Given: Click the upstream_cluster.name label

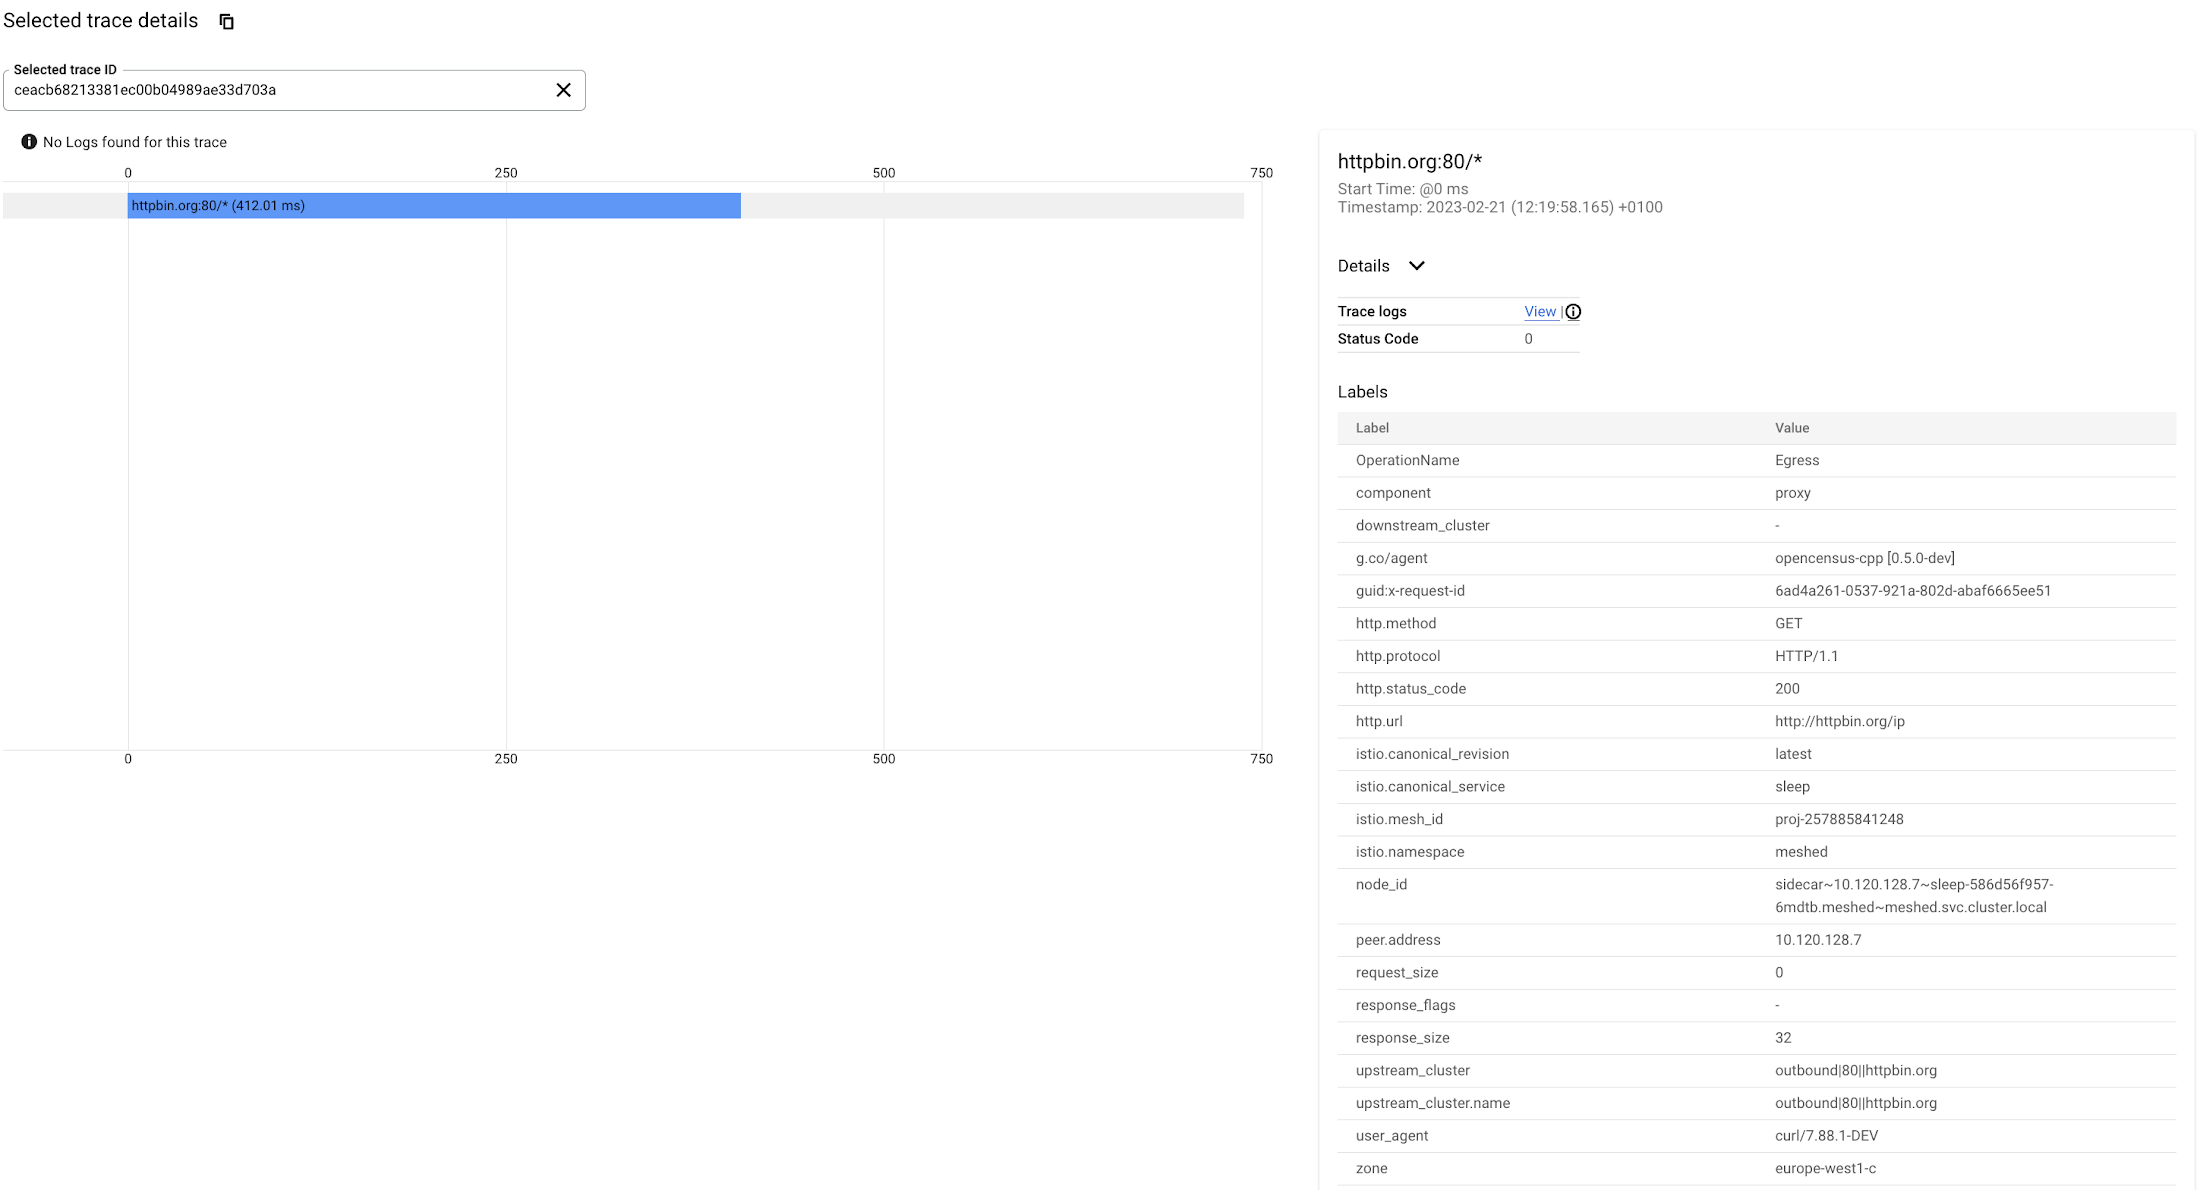Looking at the screenshot, I should (x=1433, y=1104).
